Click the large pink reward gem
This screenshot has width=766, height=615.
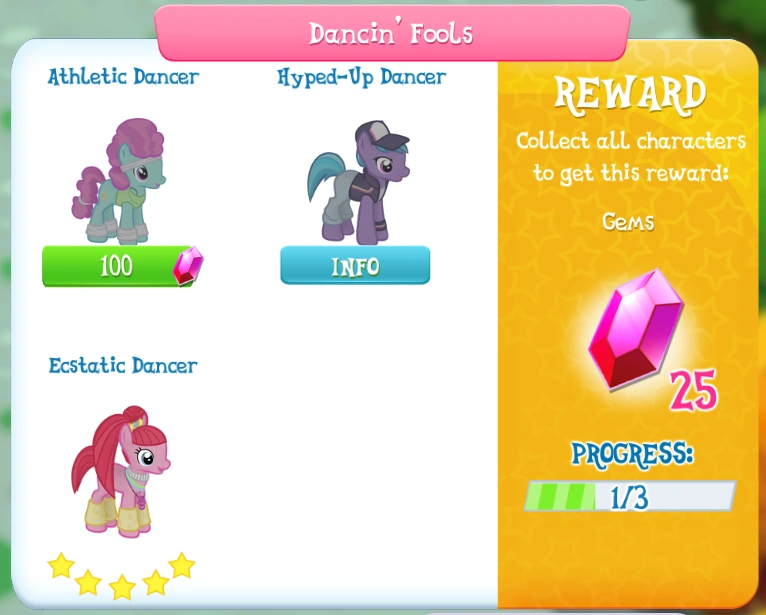pyautogui.click(x=635, y=330)
